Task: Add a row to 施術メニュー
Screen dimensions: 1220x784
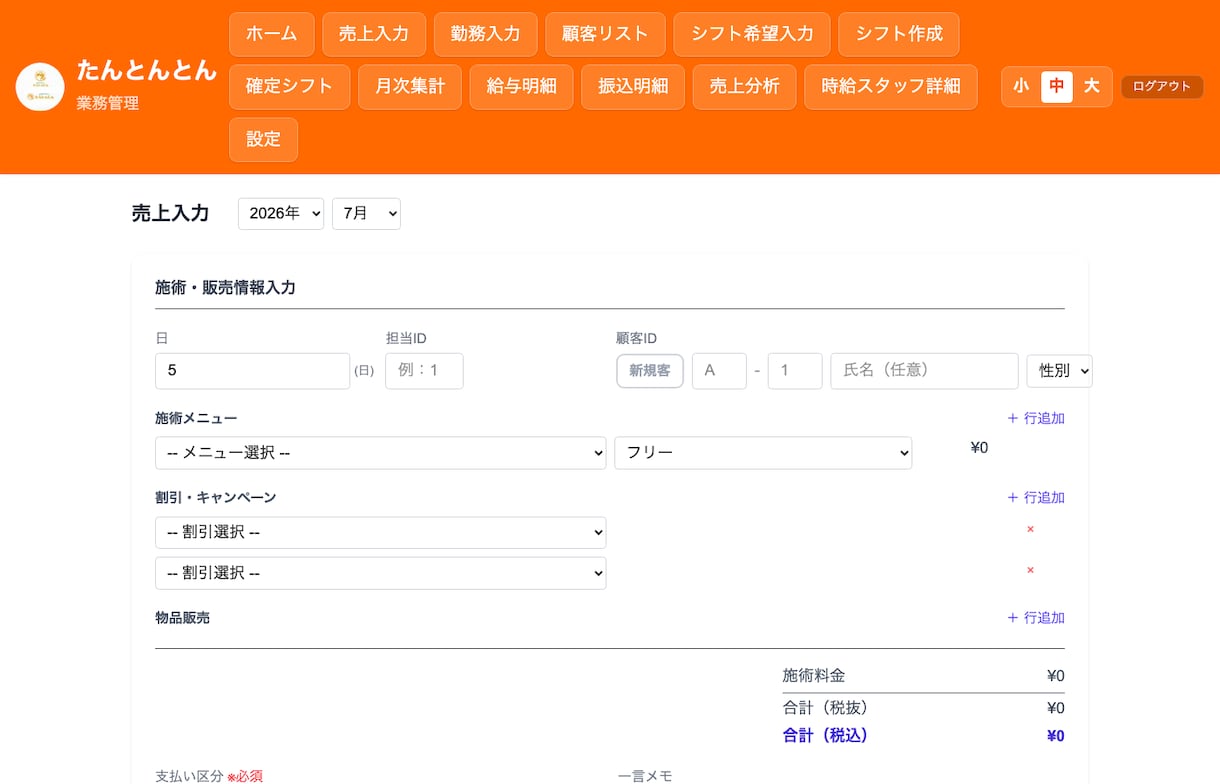Action: coord(1036,418)
